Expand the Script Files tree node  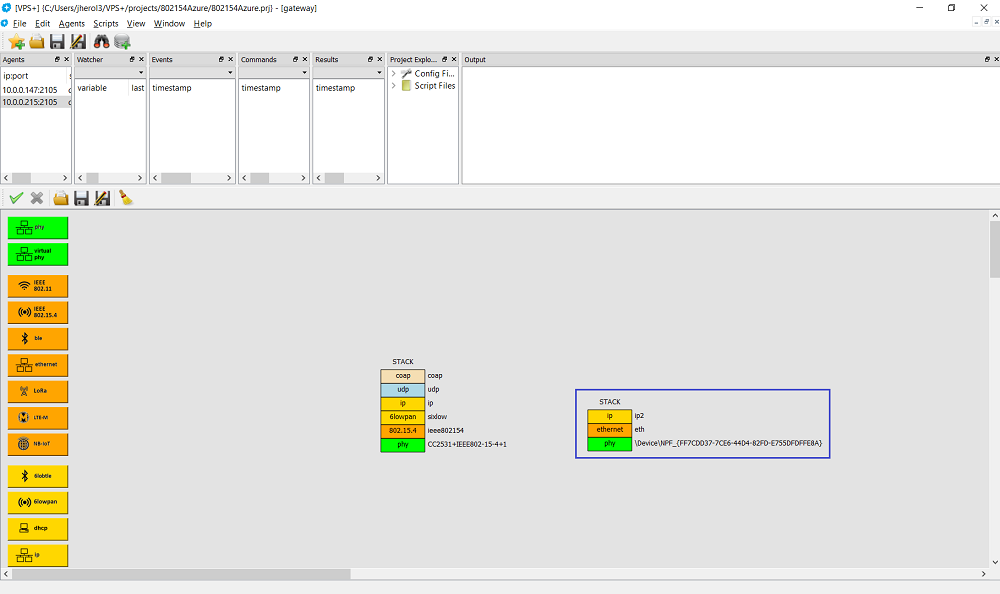[394, 86]
